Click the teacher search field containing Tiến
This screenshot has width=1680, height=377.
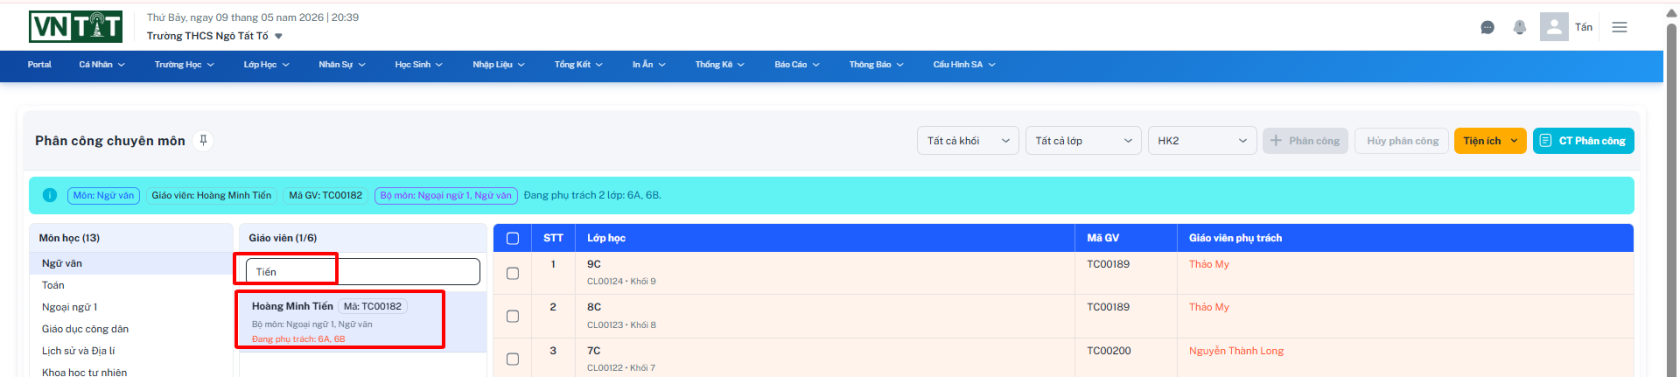tap(363, 272)
